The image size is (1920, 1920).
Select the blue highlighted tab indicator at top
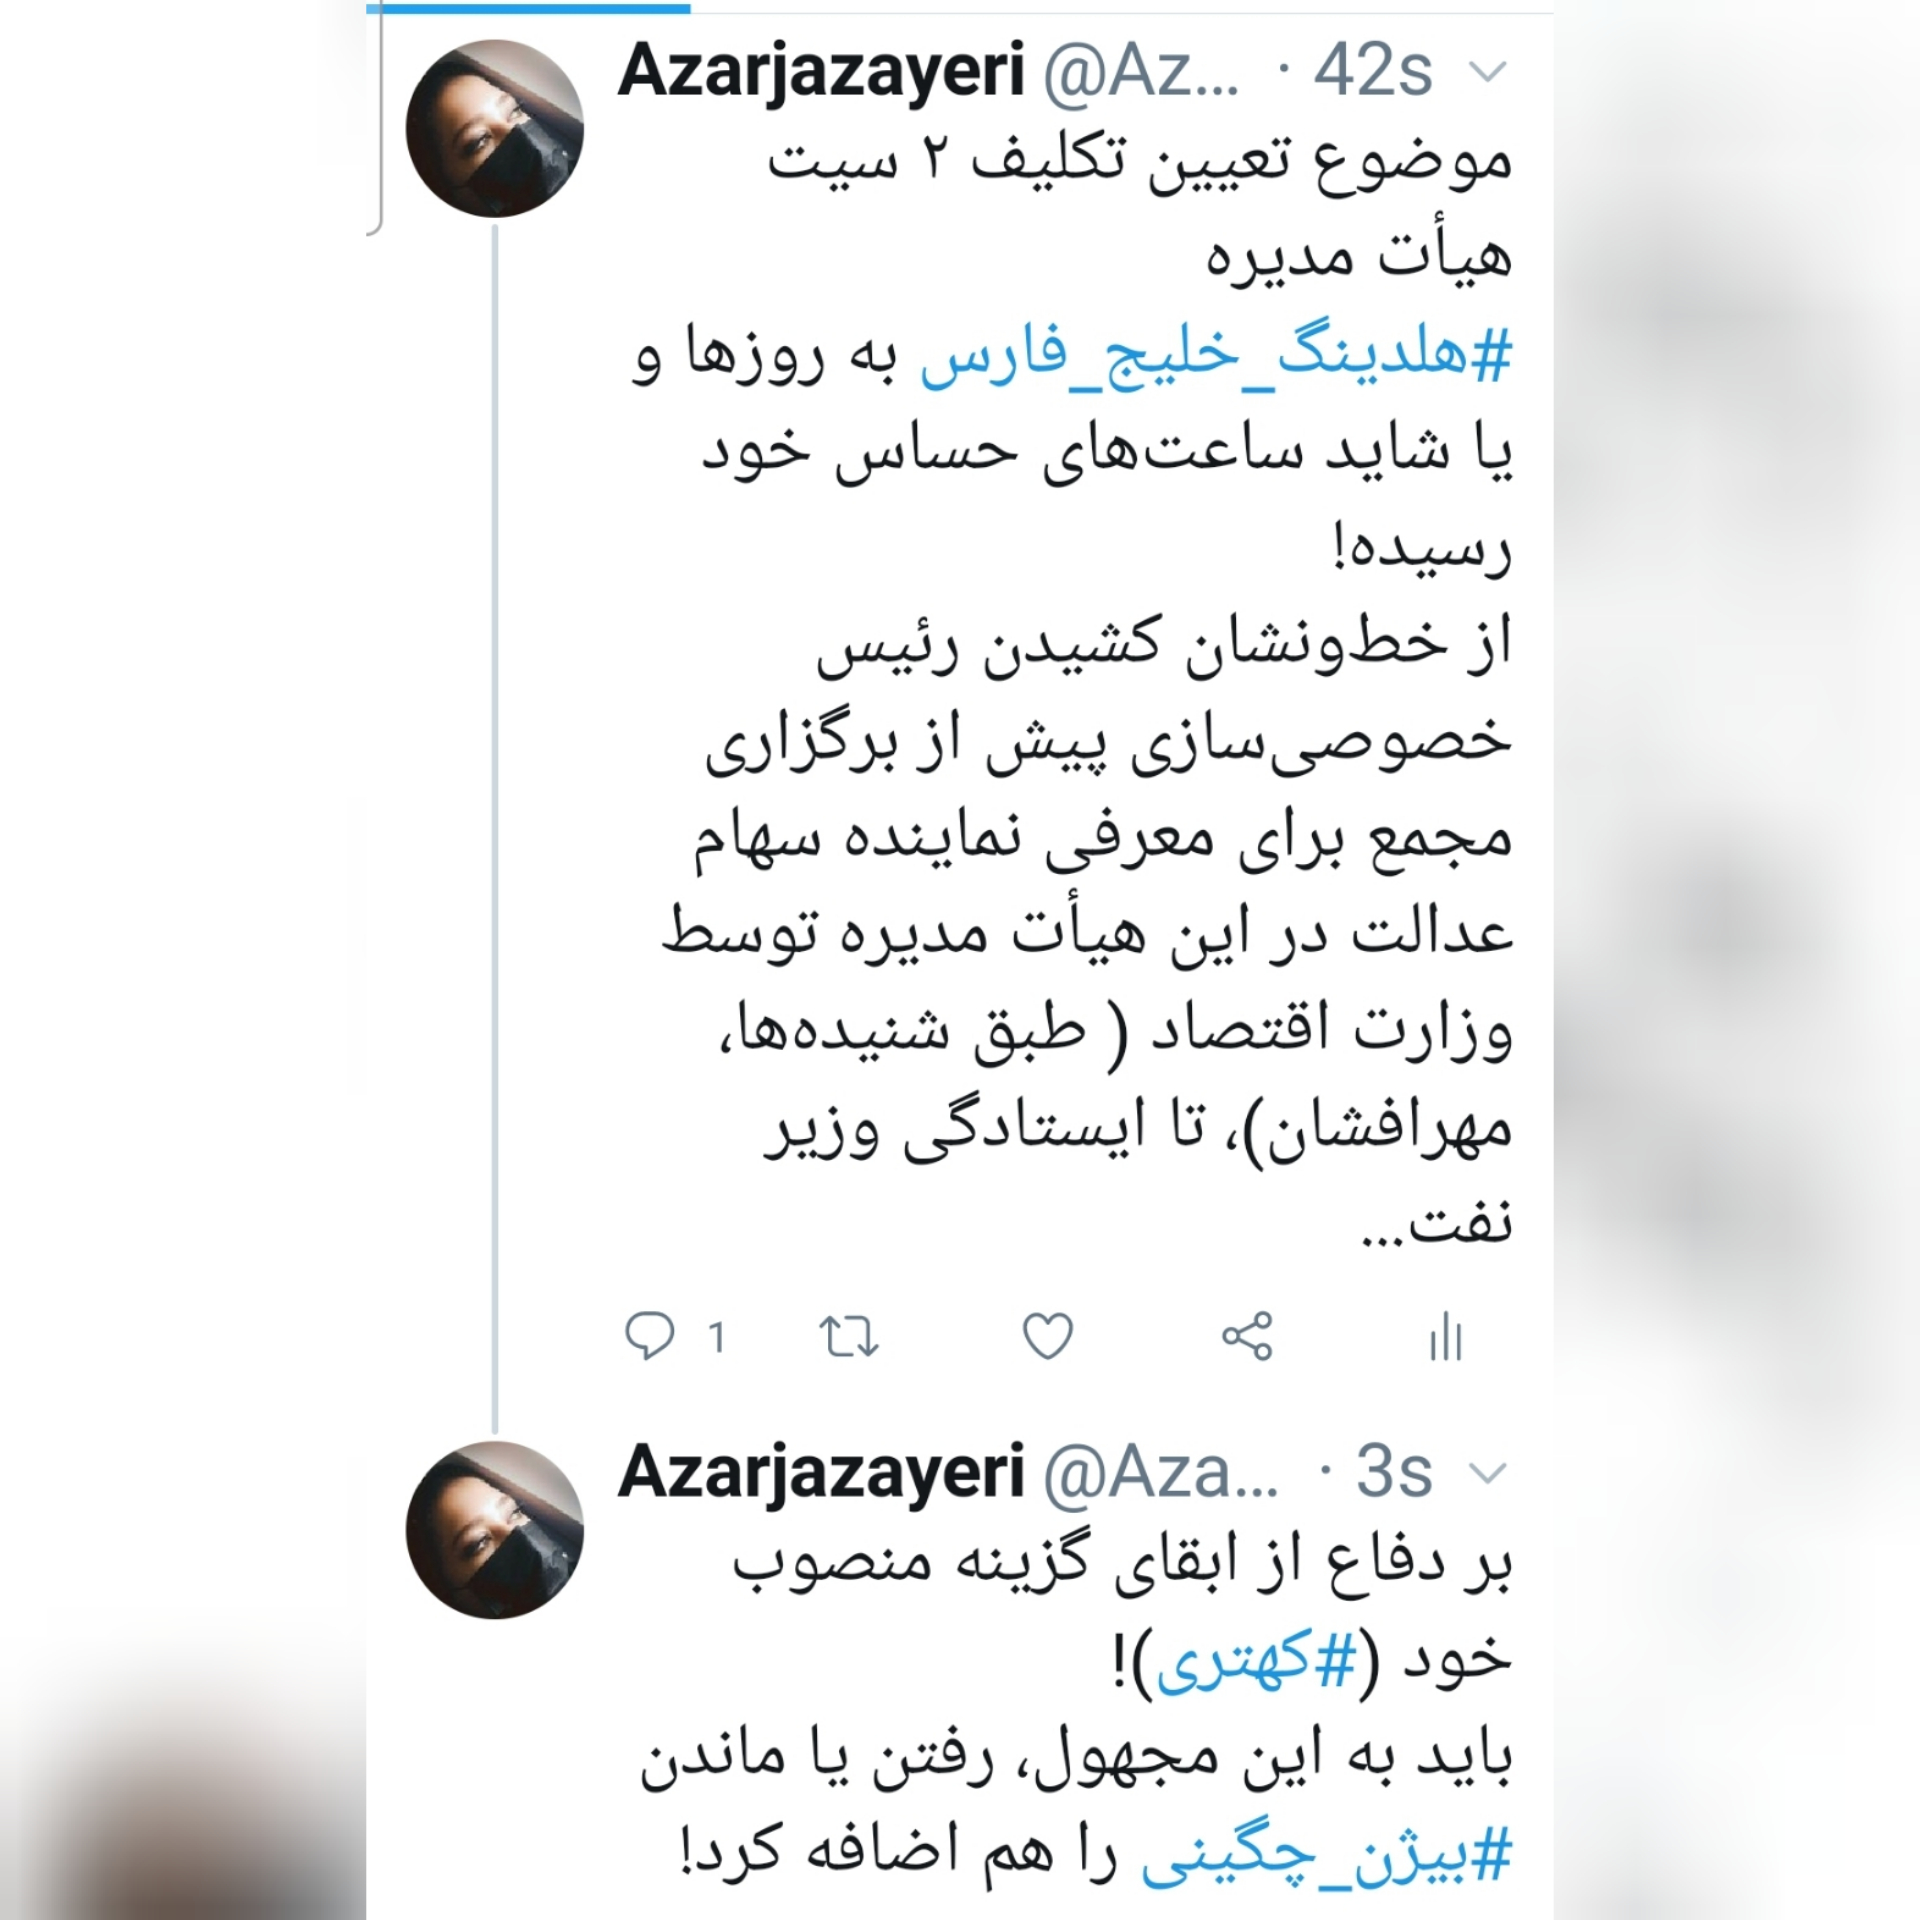[x=528, y=8]
